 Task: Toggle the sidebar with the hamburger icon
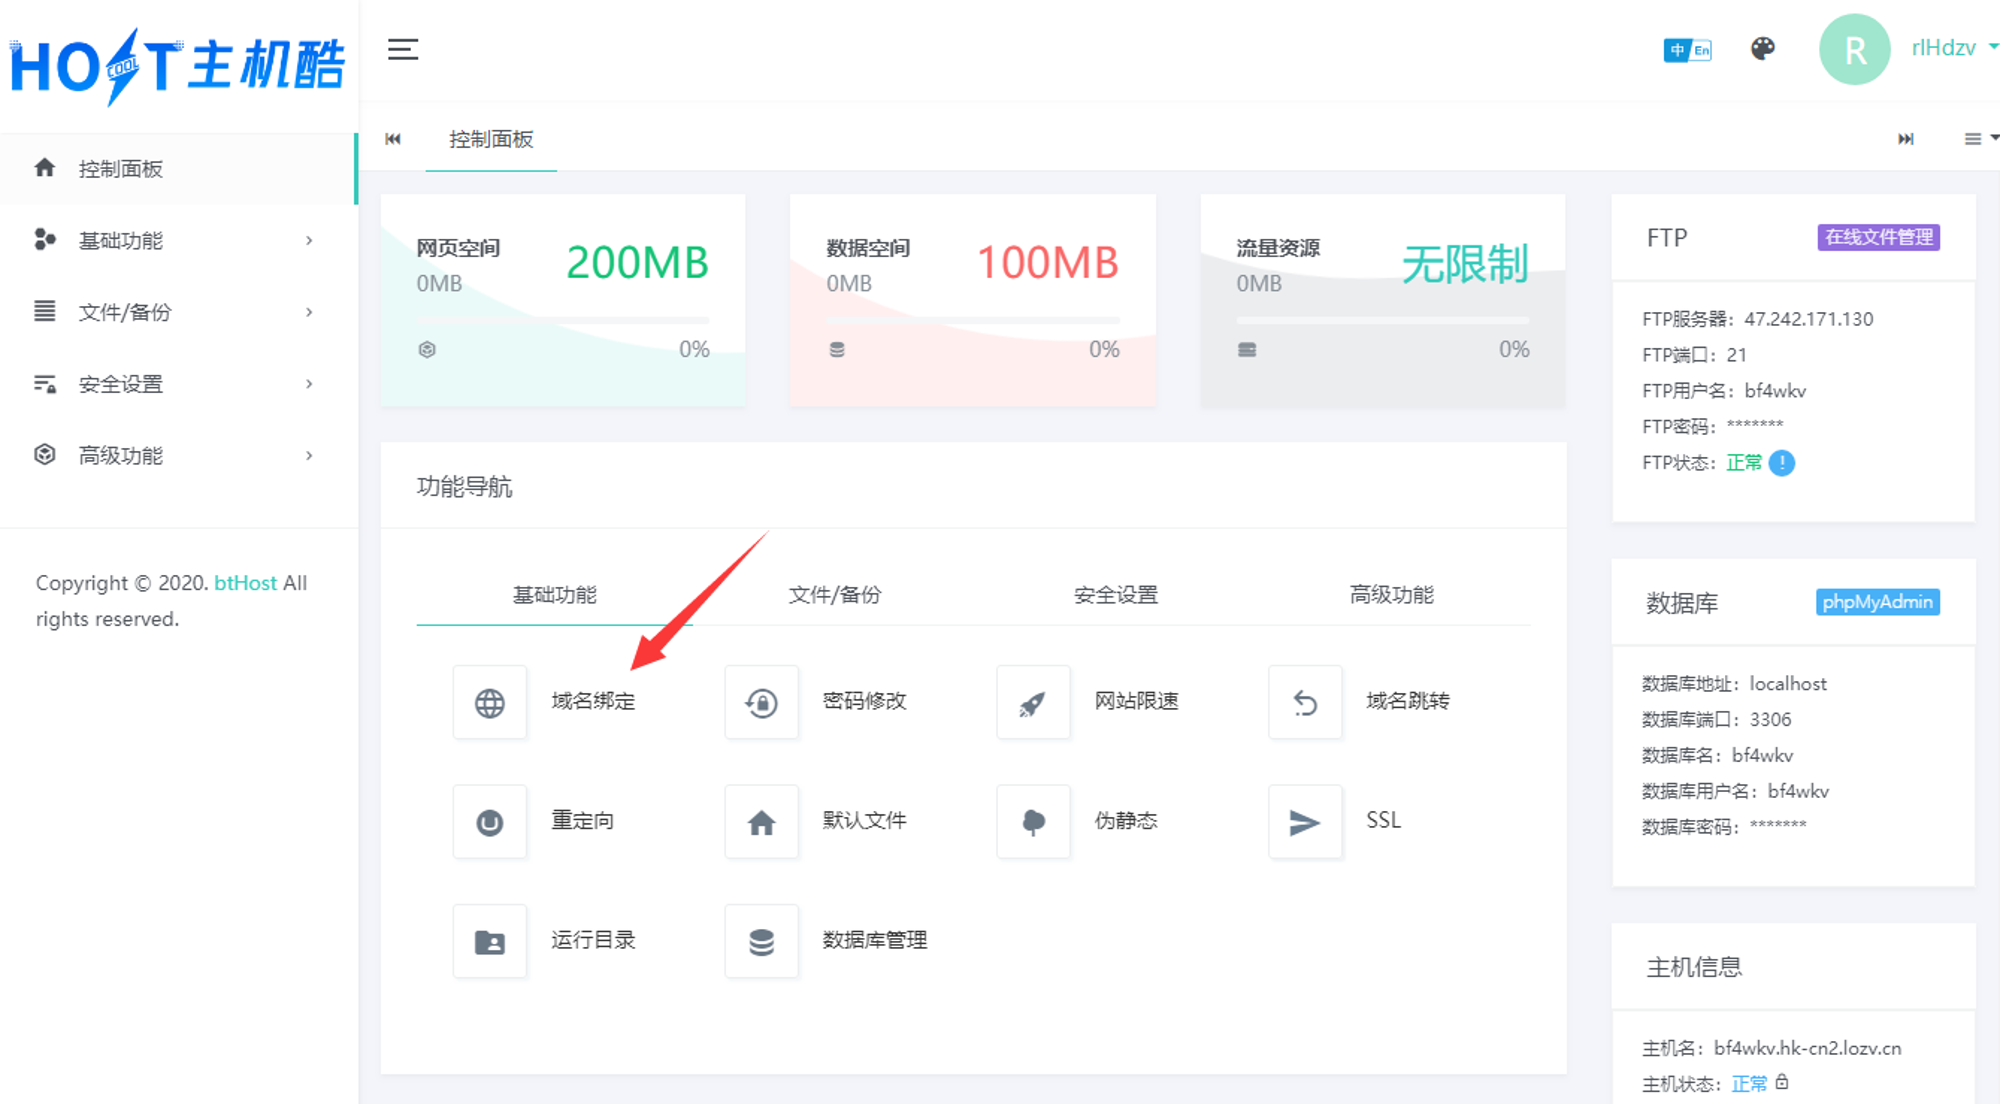(403, 49)
